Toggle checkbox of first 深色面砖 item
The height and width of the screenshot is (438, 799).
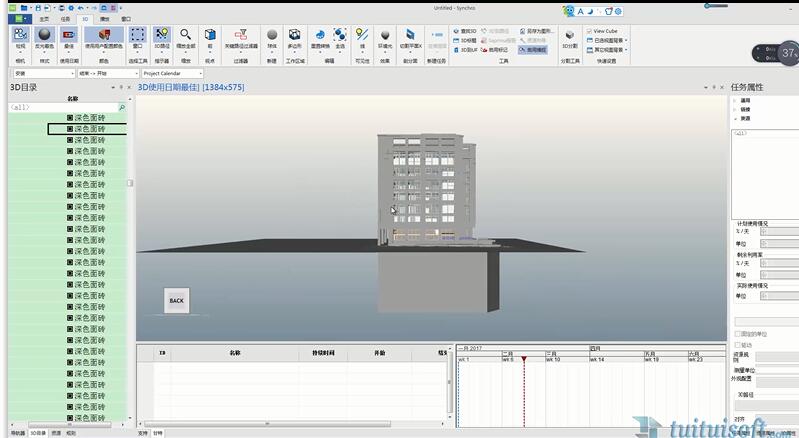[70, 117]
